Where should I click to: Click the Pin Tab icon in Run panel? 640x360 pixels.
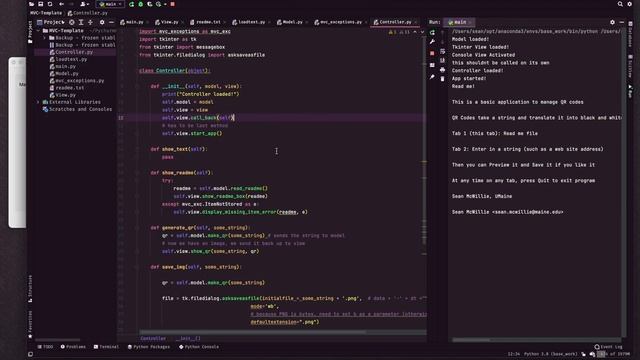pos(432,76)
